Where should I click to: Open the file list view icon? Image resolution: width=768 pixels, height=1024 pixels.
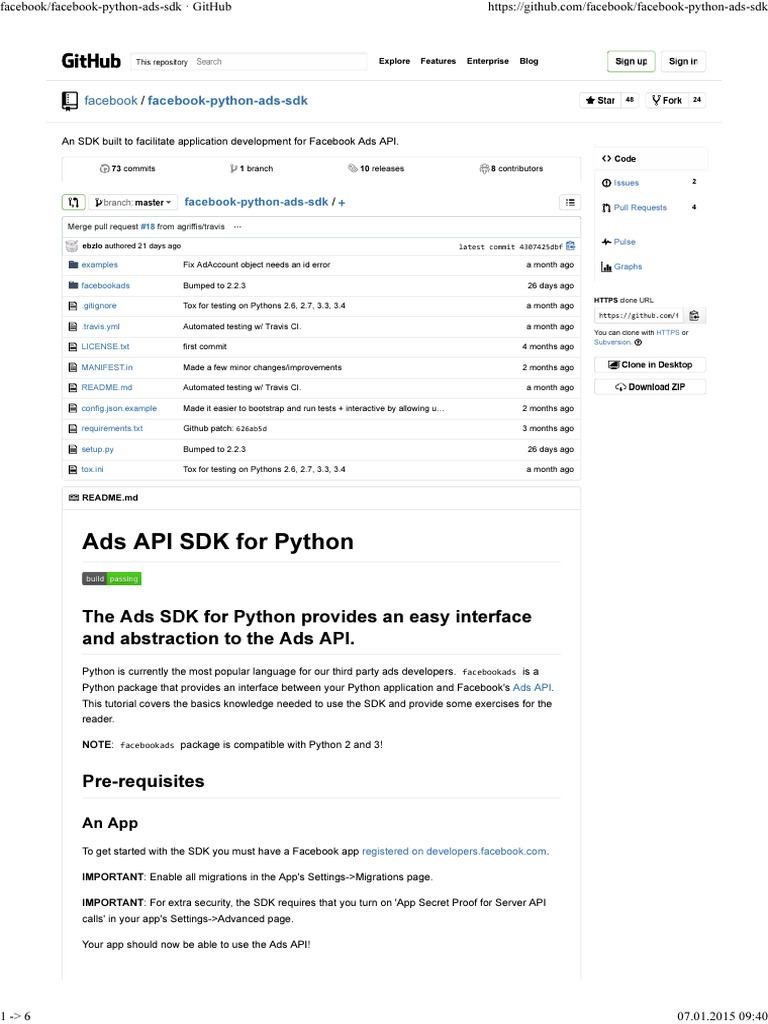pyautogui.click(x=570, y=202)
